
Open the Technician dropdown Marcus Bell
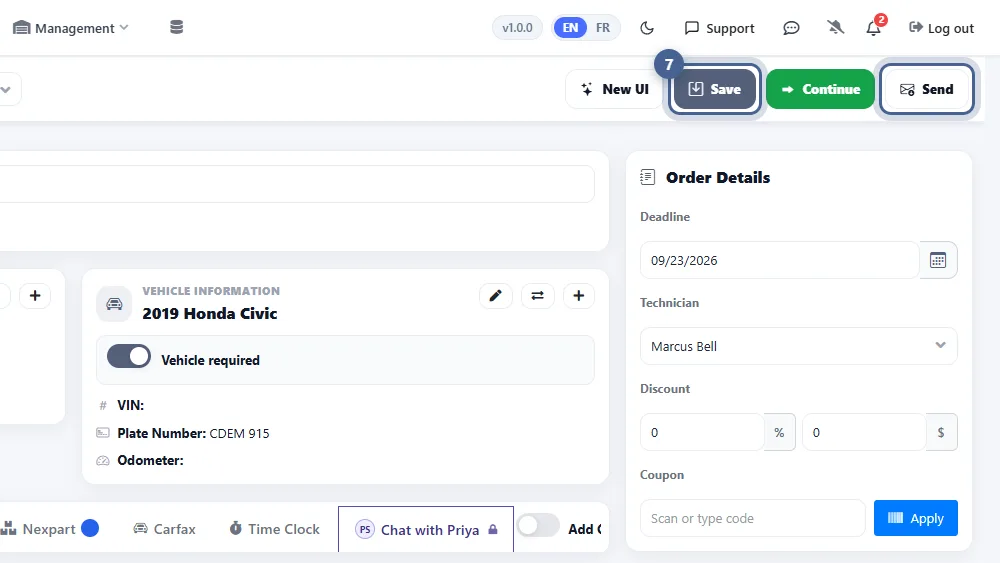[x=798, y=346]
